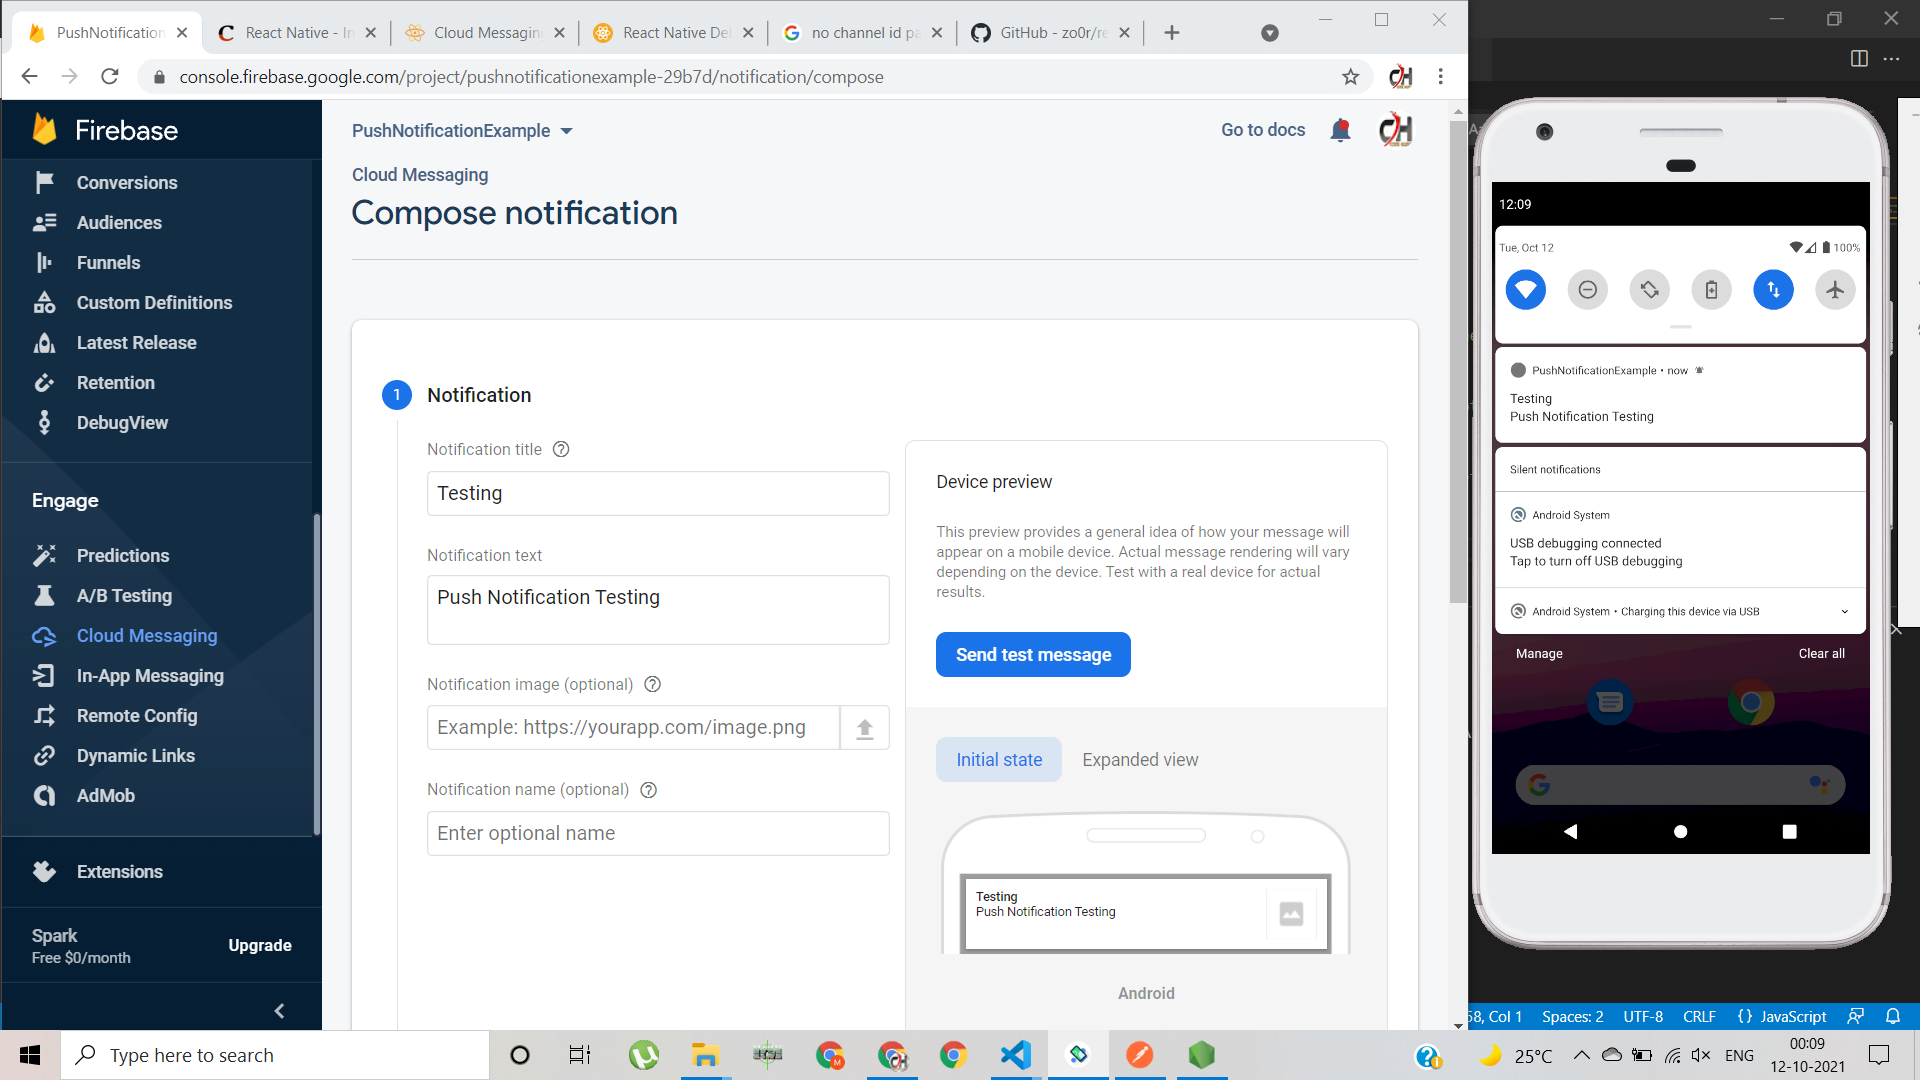Open Task View on taskbar
1920x1080 pixels.
580,1055
